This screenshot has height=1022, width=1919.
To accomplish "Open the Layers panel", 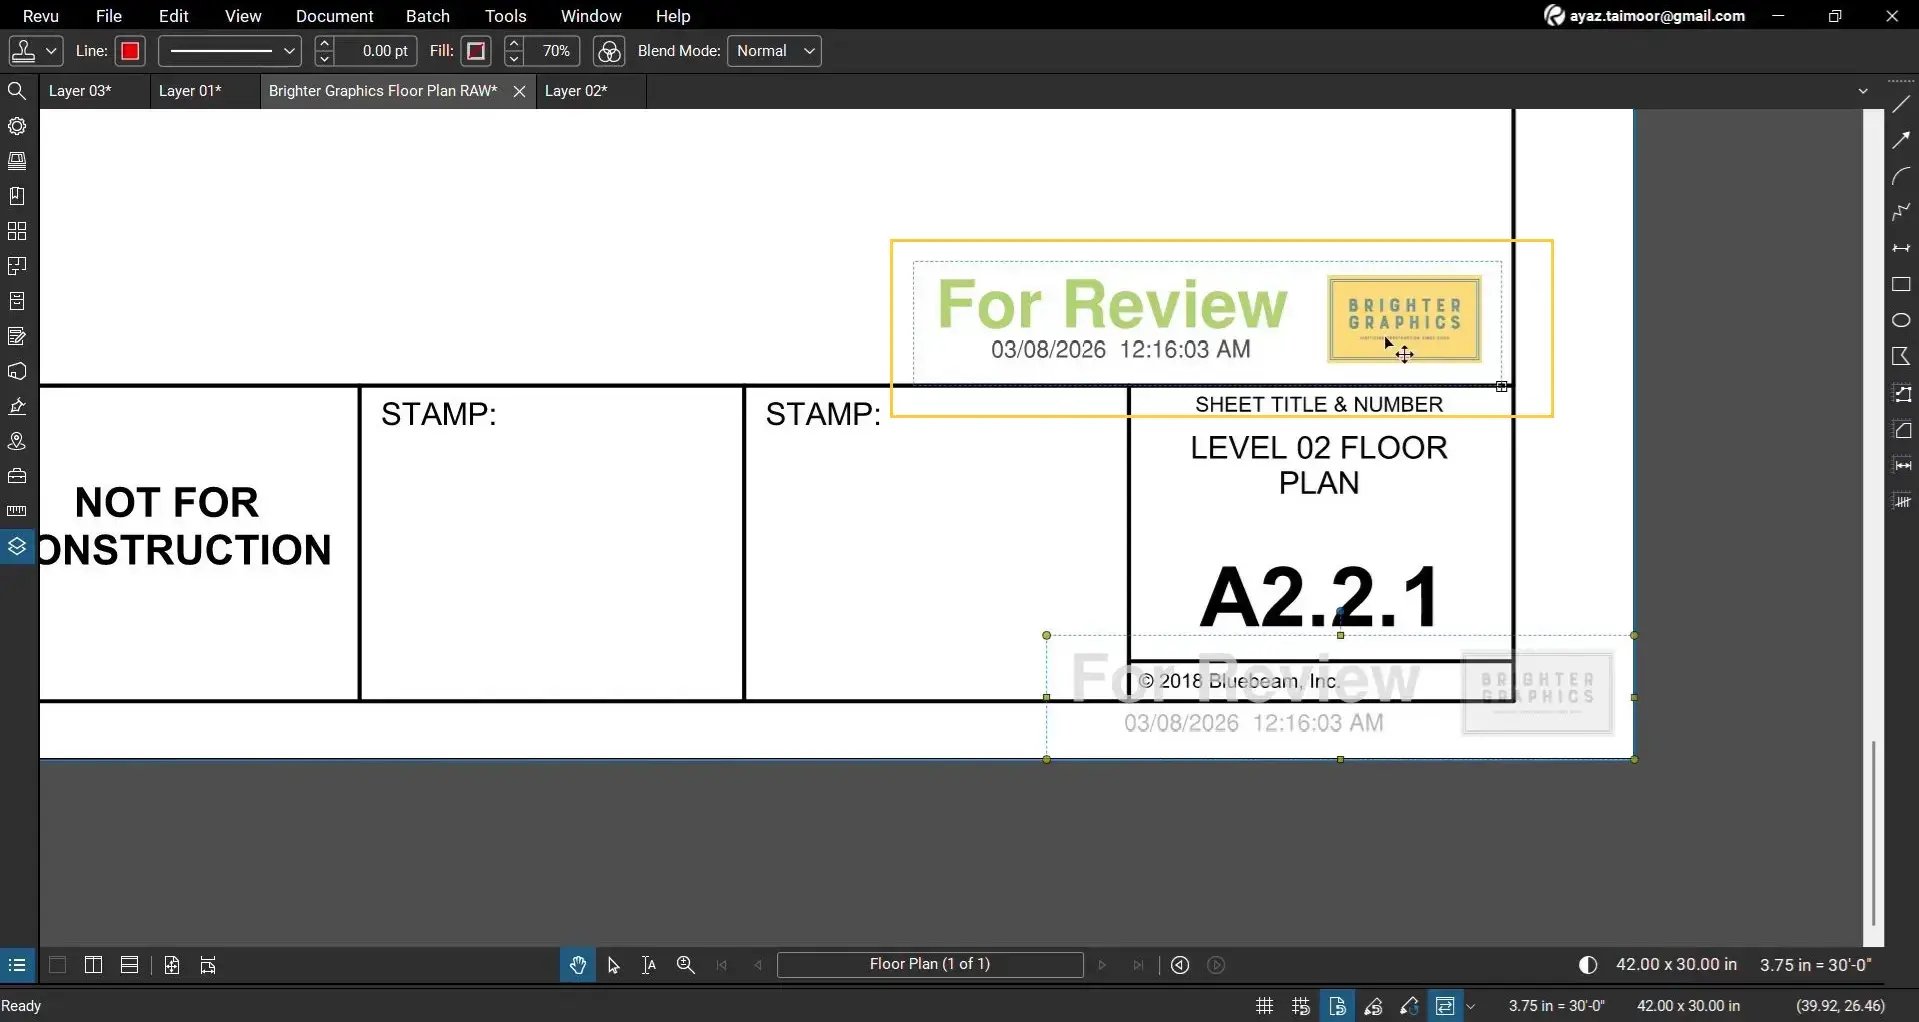I will point(17,546).
